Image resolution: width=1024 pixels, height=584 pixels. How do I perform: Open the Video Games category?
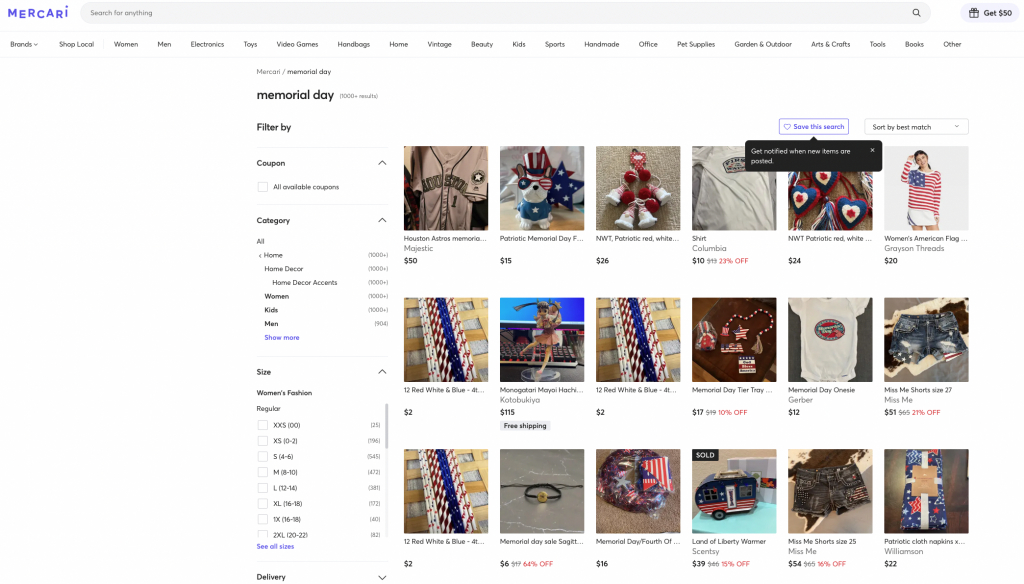(x=297, y=44)
